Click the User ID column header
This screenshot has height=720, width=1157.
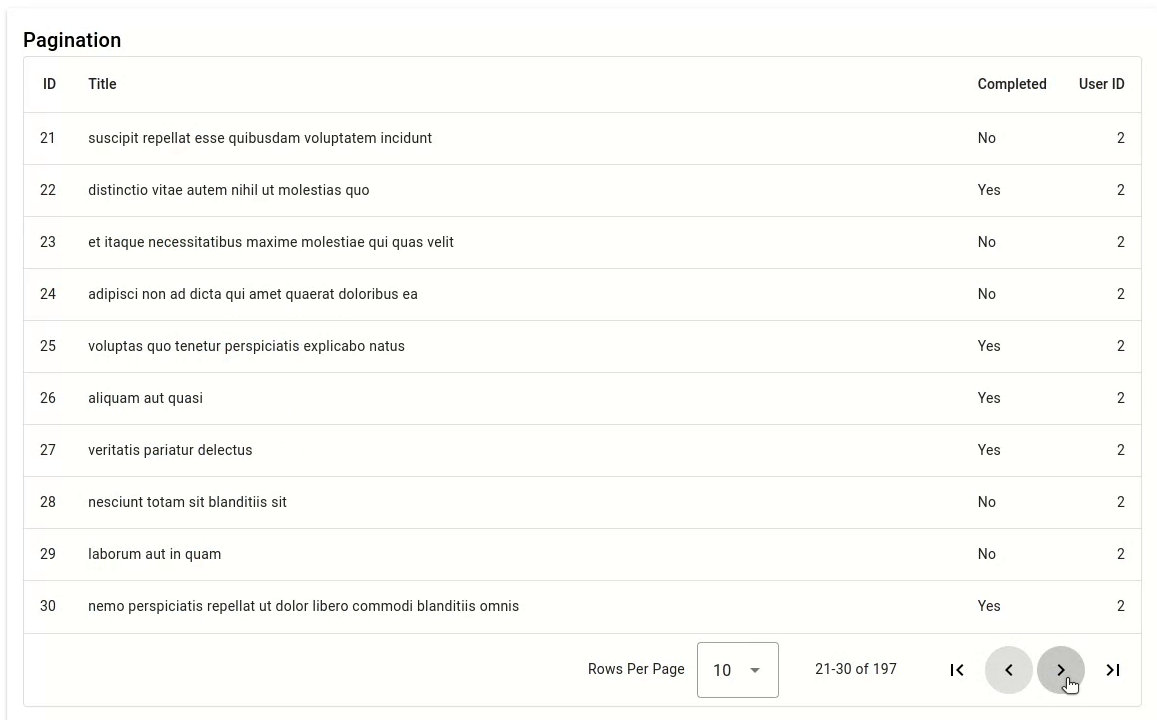[1101, 84]
